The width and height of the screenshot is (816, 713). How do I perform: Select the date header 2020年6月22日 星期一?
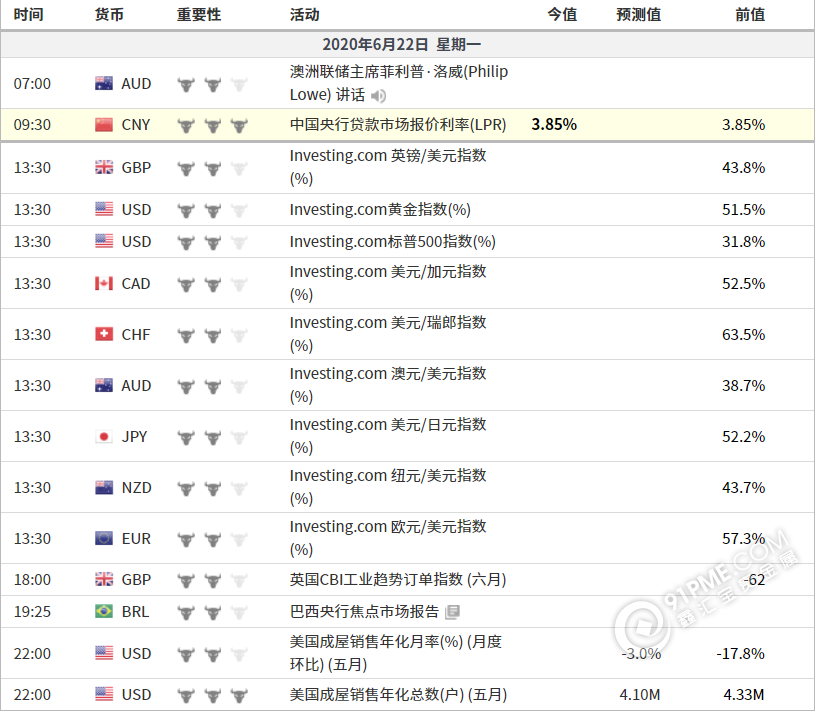tap(401, 45)
